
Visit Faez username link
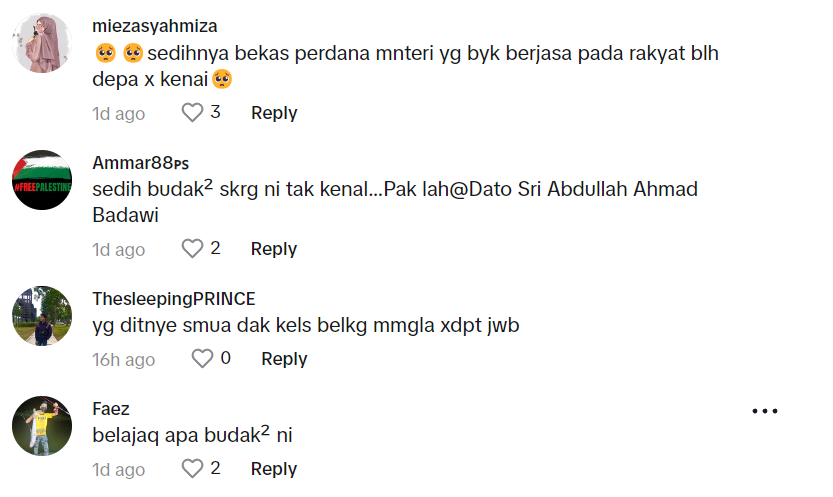[x=111, y=409]
